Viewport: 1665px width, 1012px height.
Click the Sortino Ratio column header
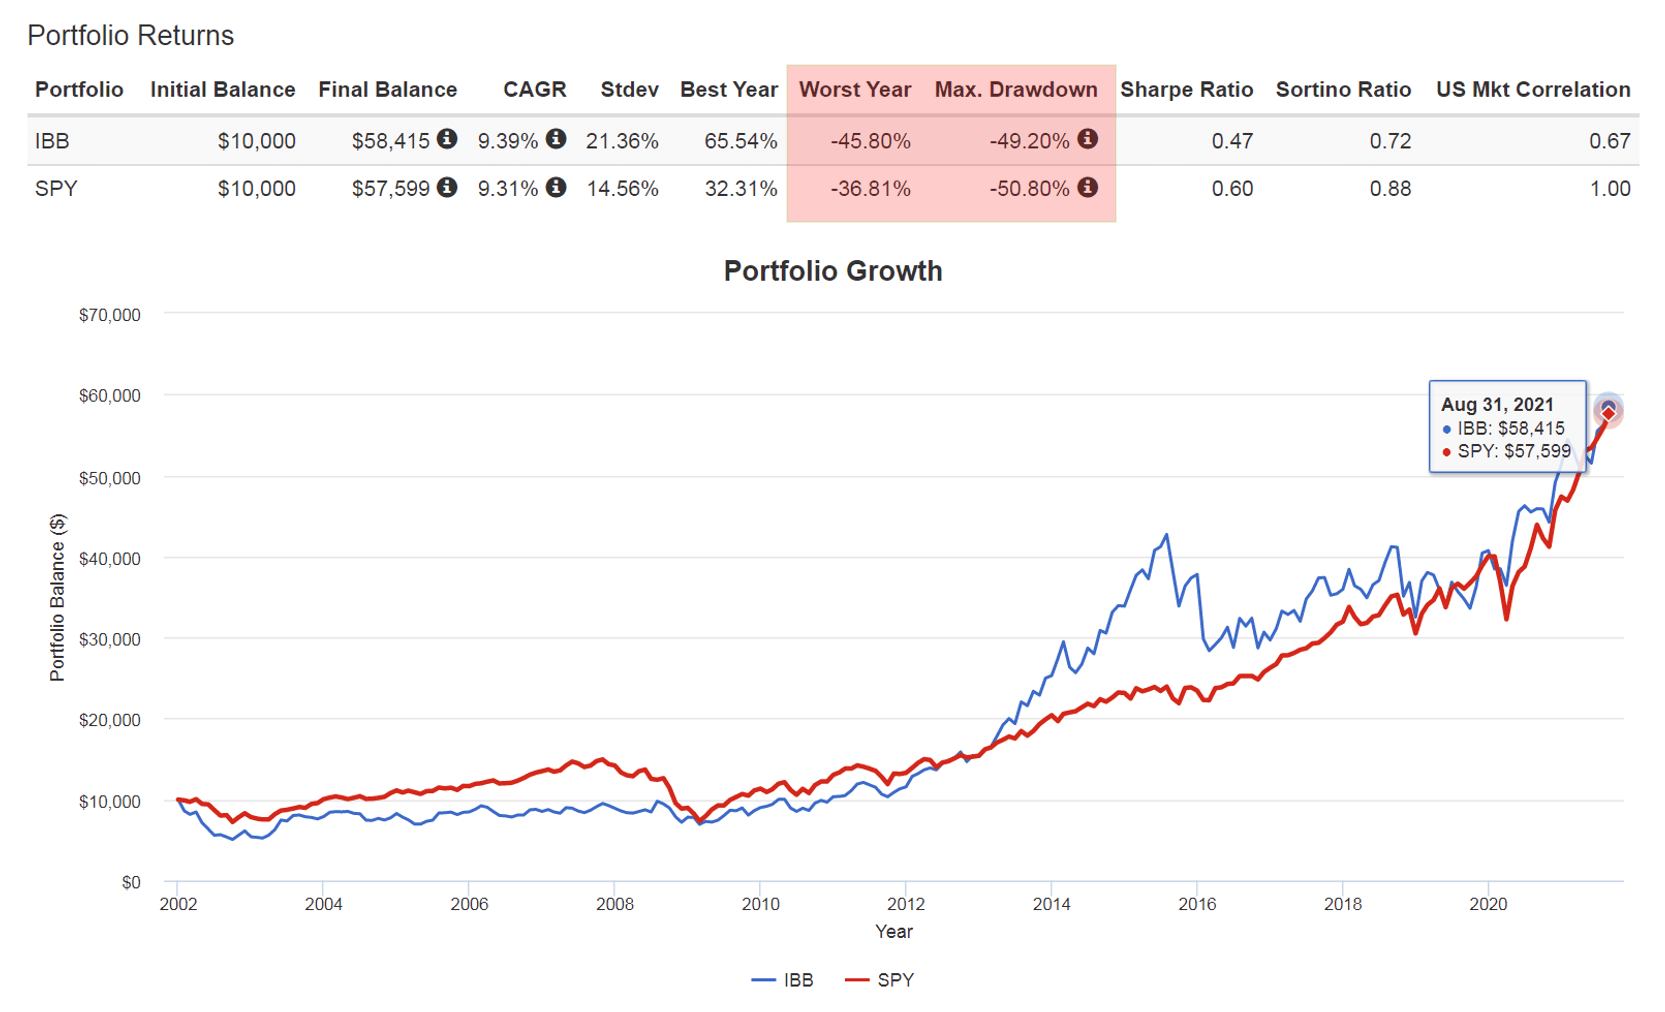click(1343, 90)
